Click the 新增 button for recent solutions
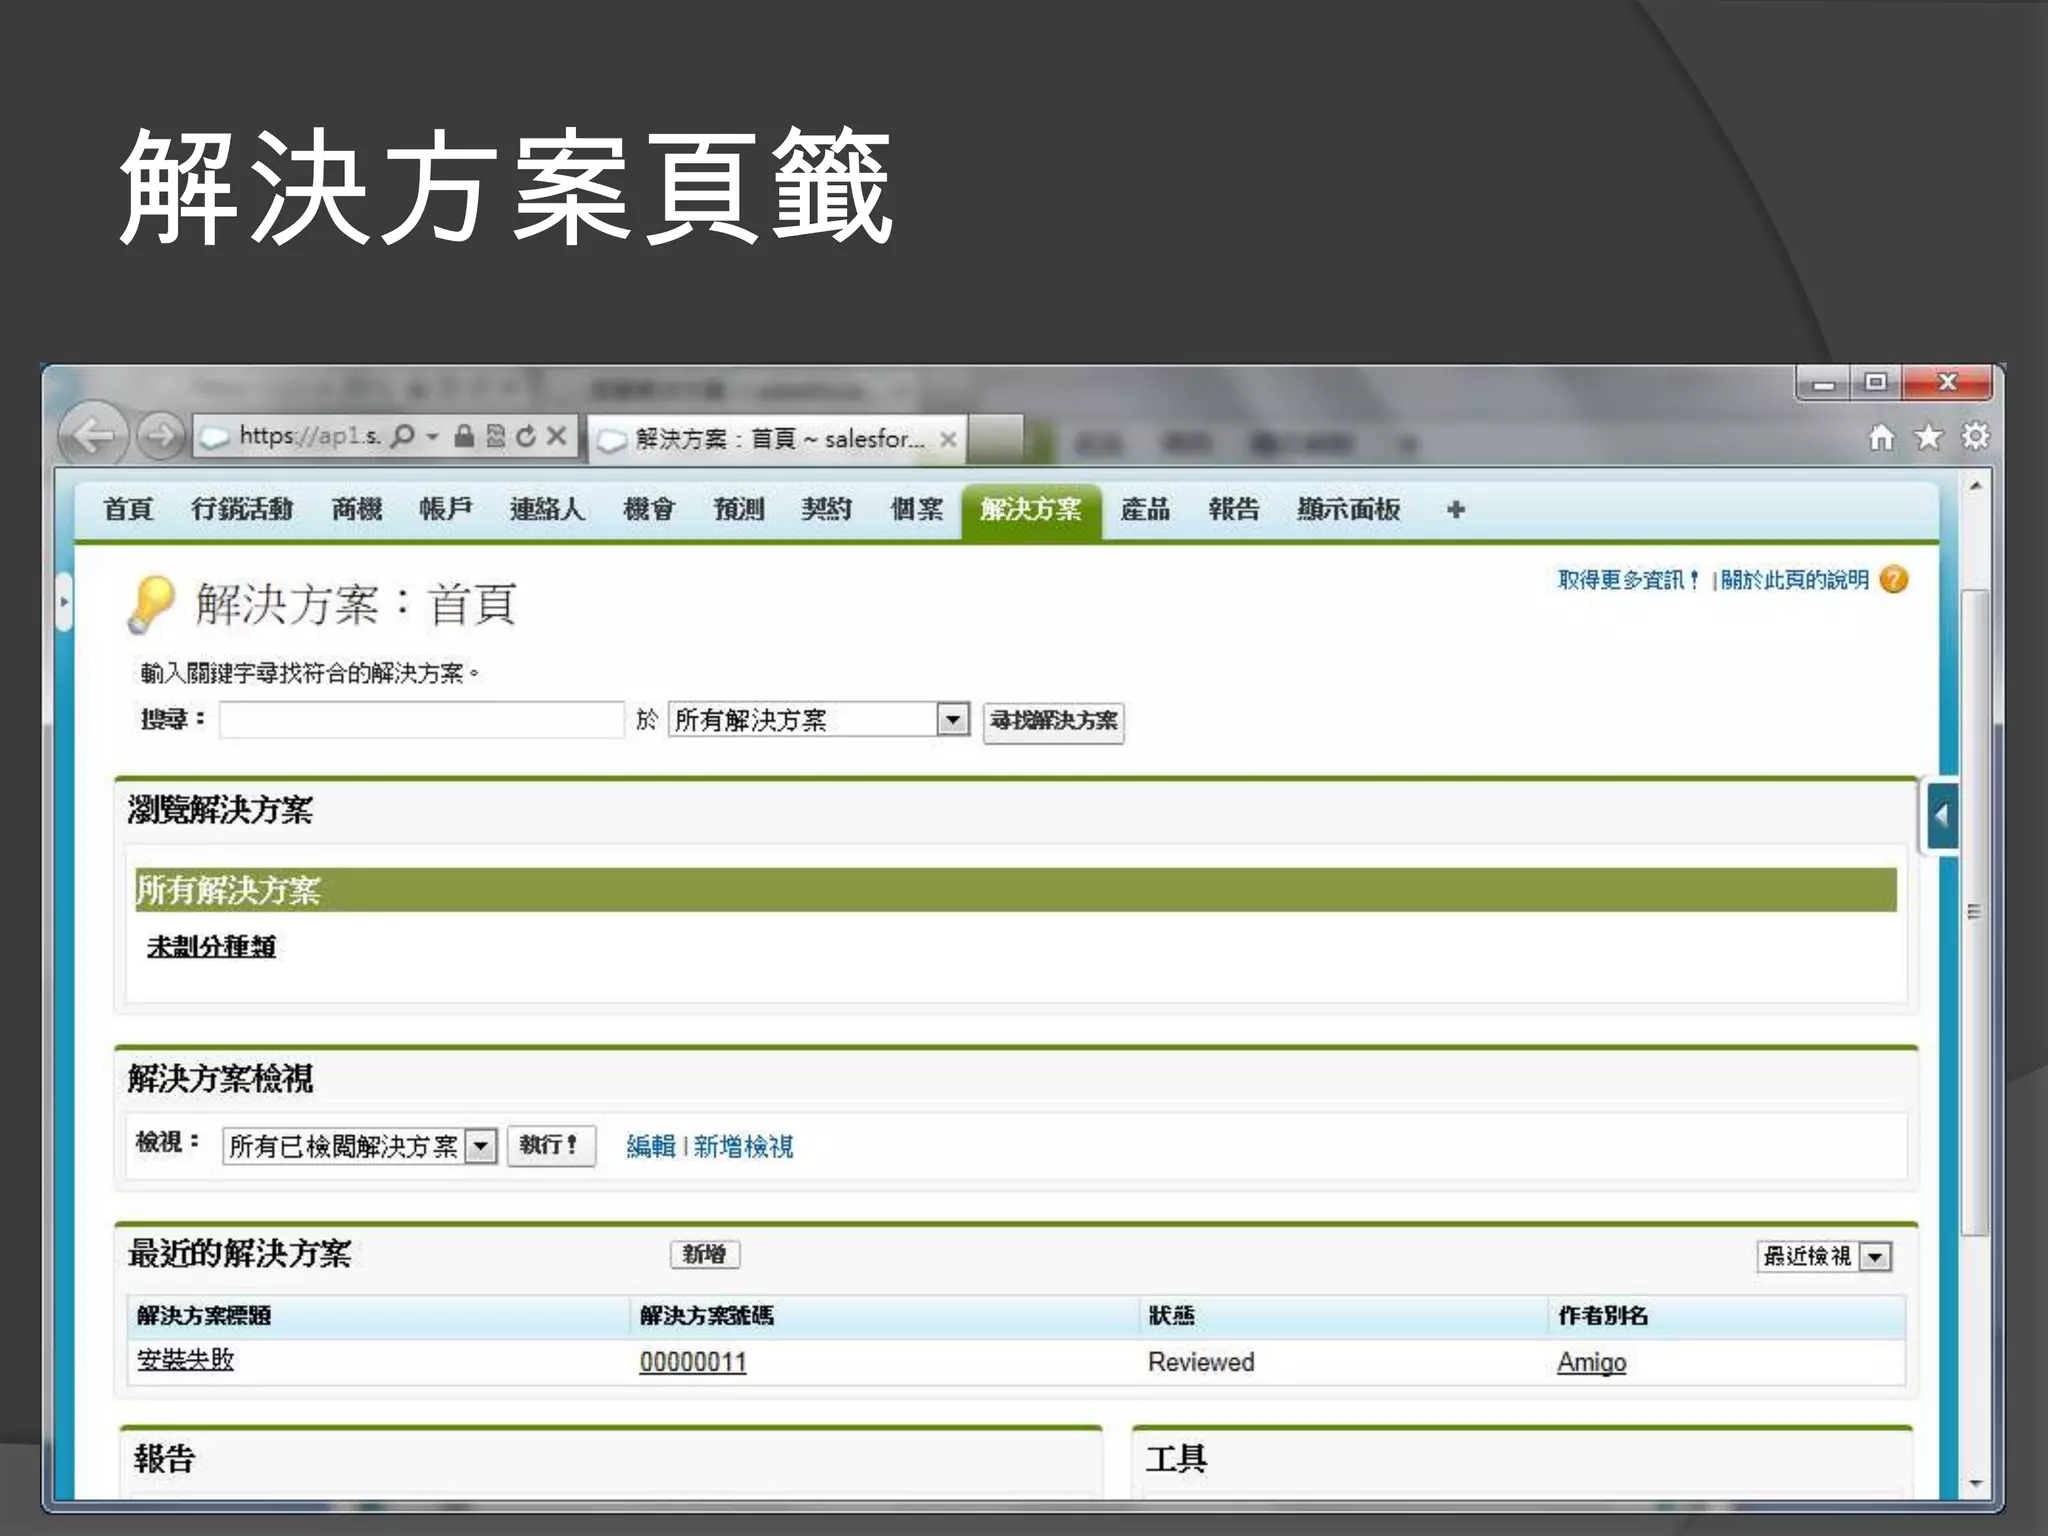 [705, 1254]
